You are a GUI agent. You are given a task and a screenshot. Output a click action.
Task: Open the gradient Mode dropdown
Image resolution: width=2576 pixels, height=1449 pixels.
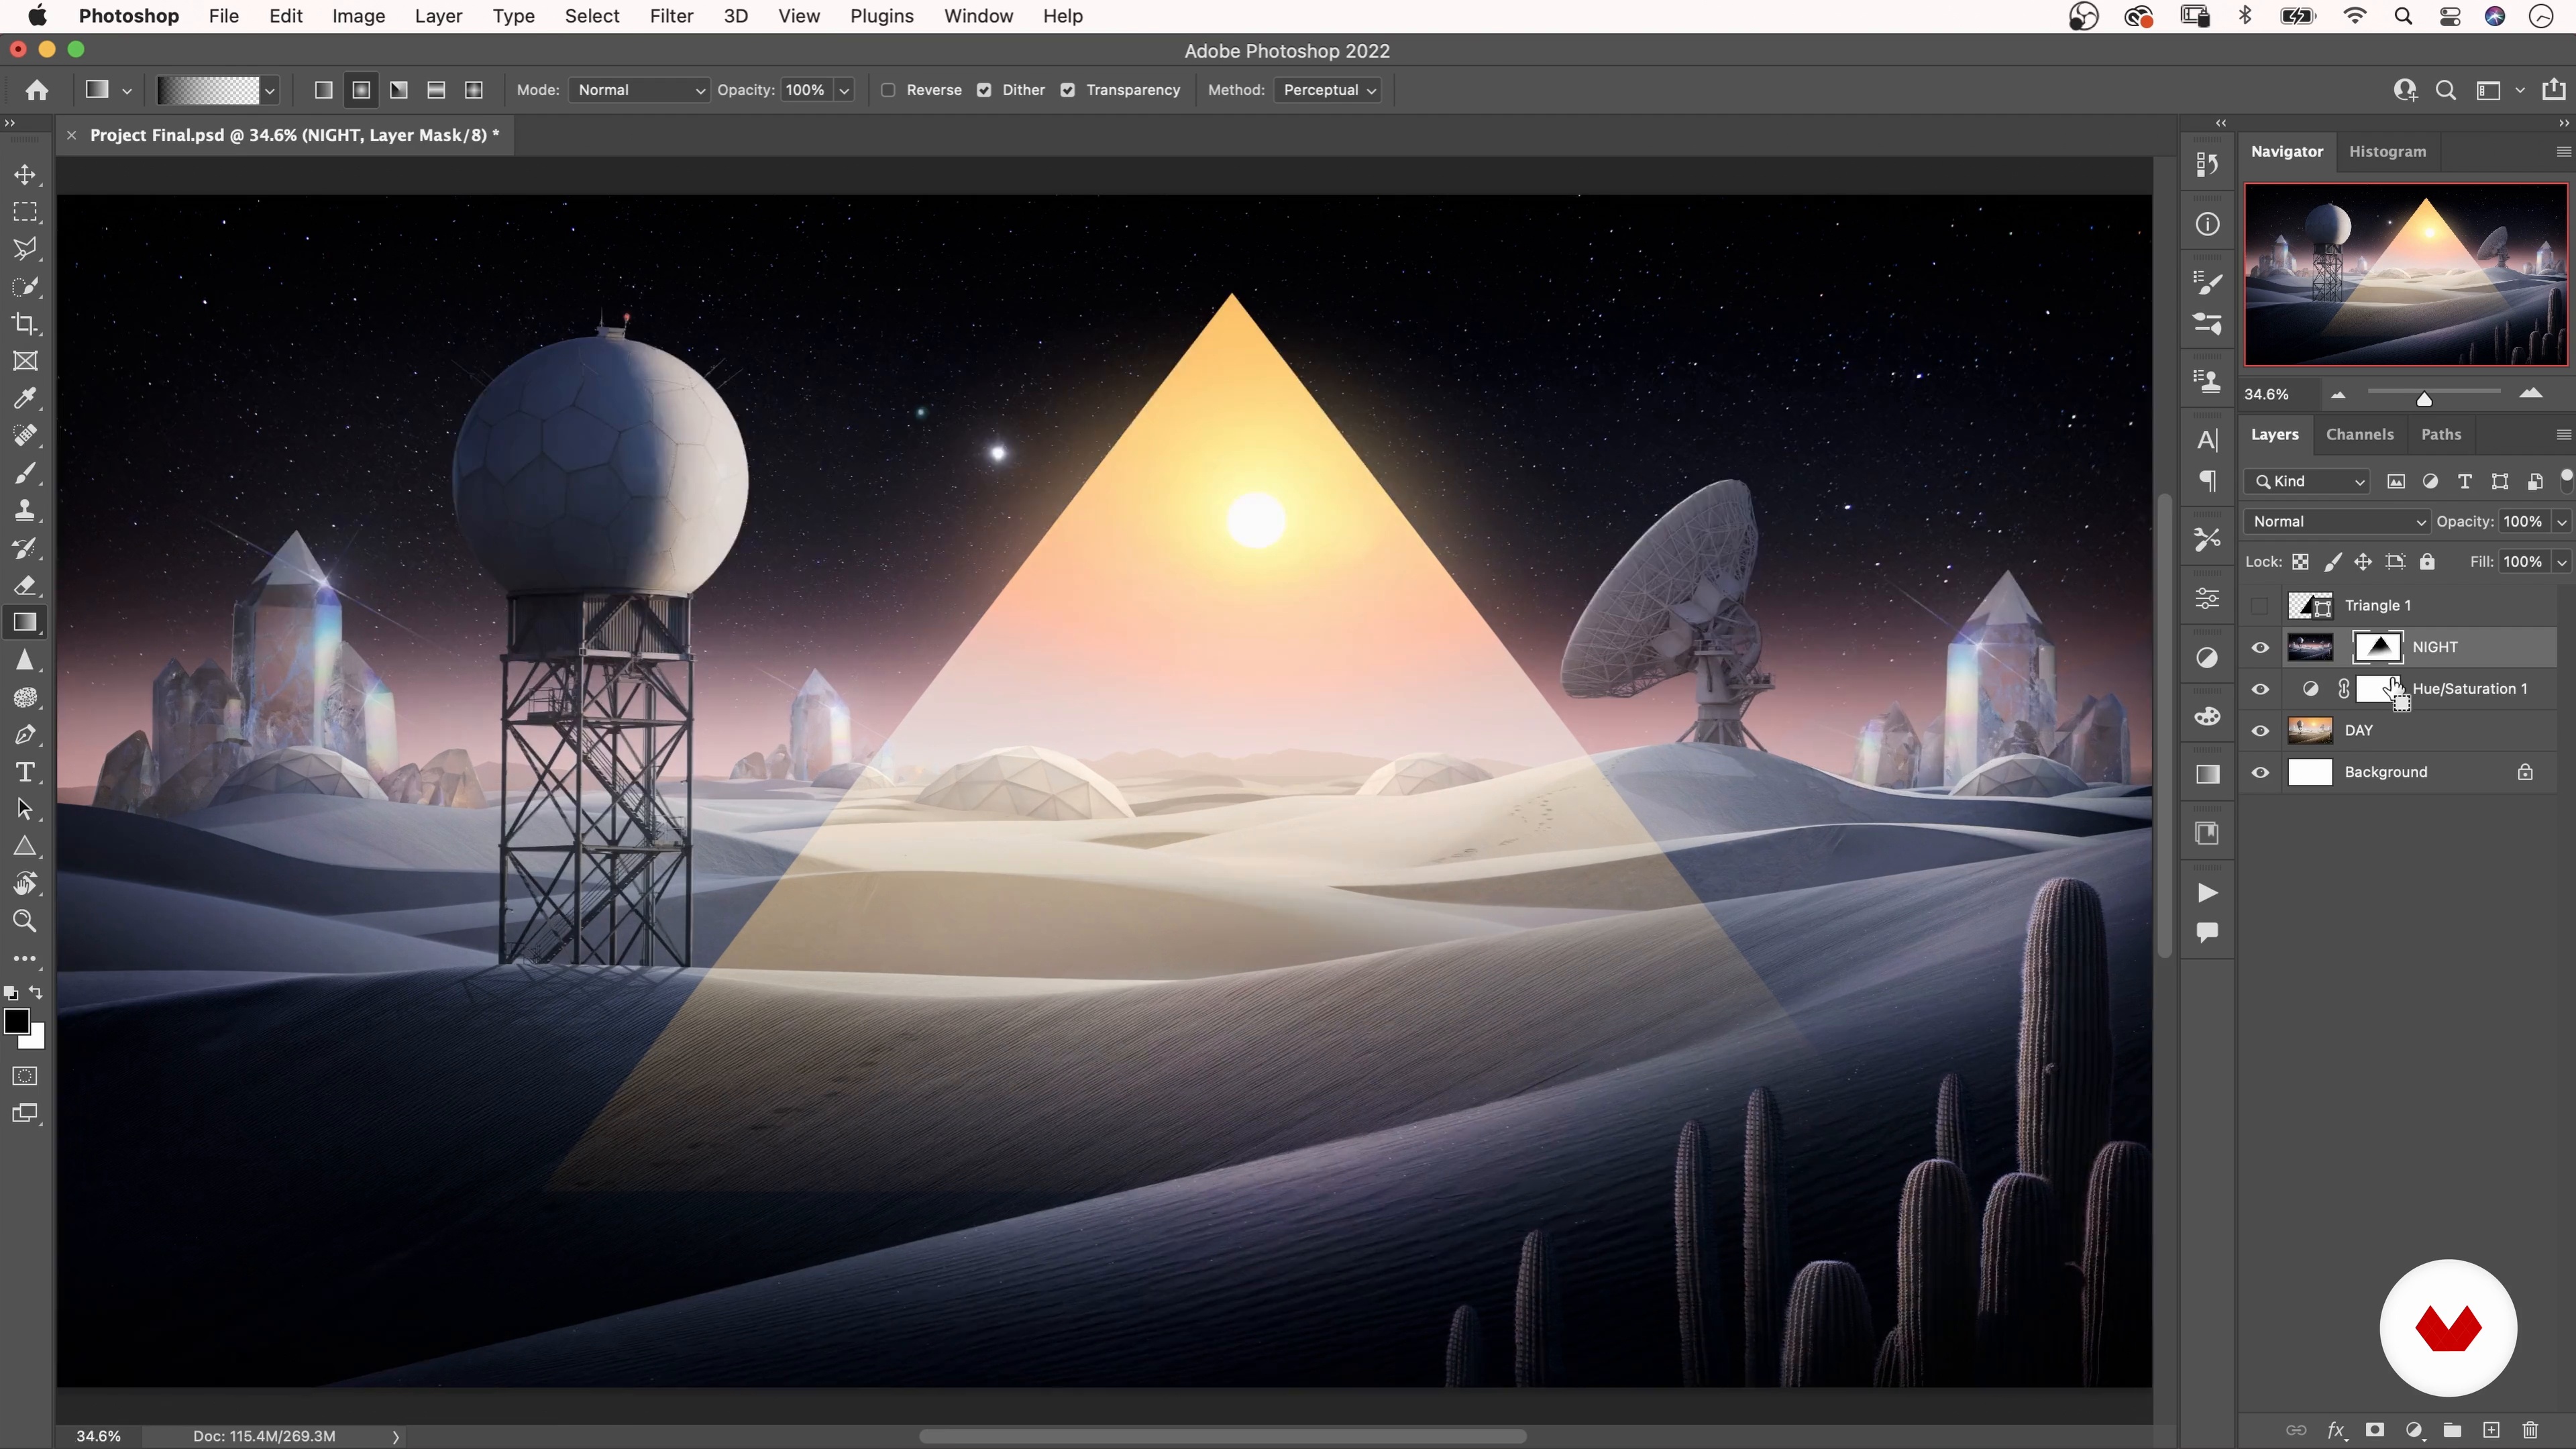click(639, 90)
